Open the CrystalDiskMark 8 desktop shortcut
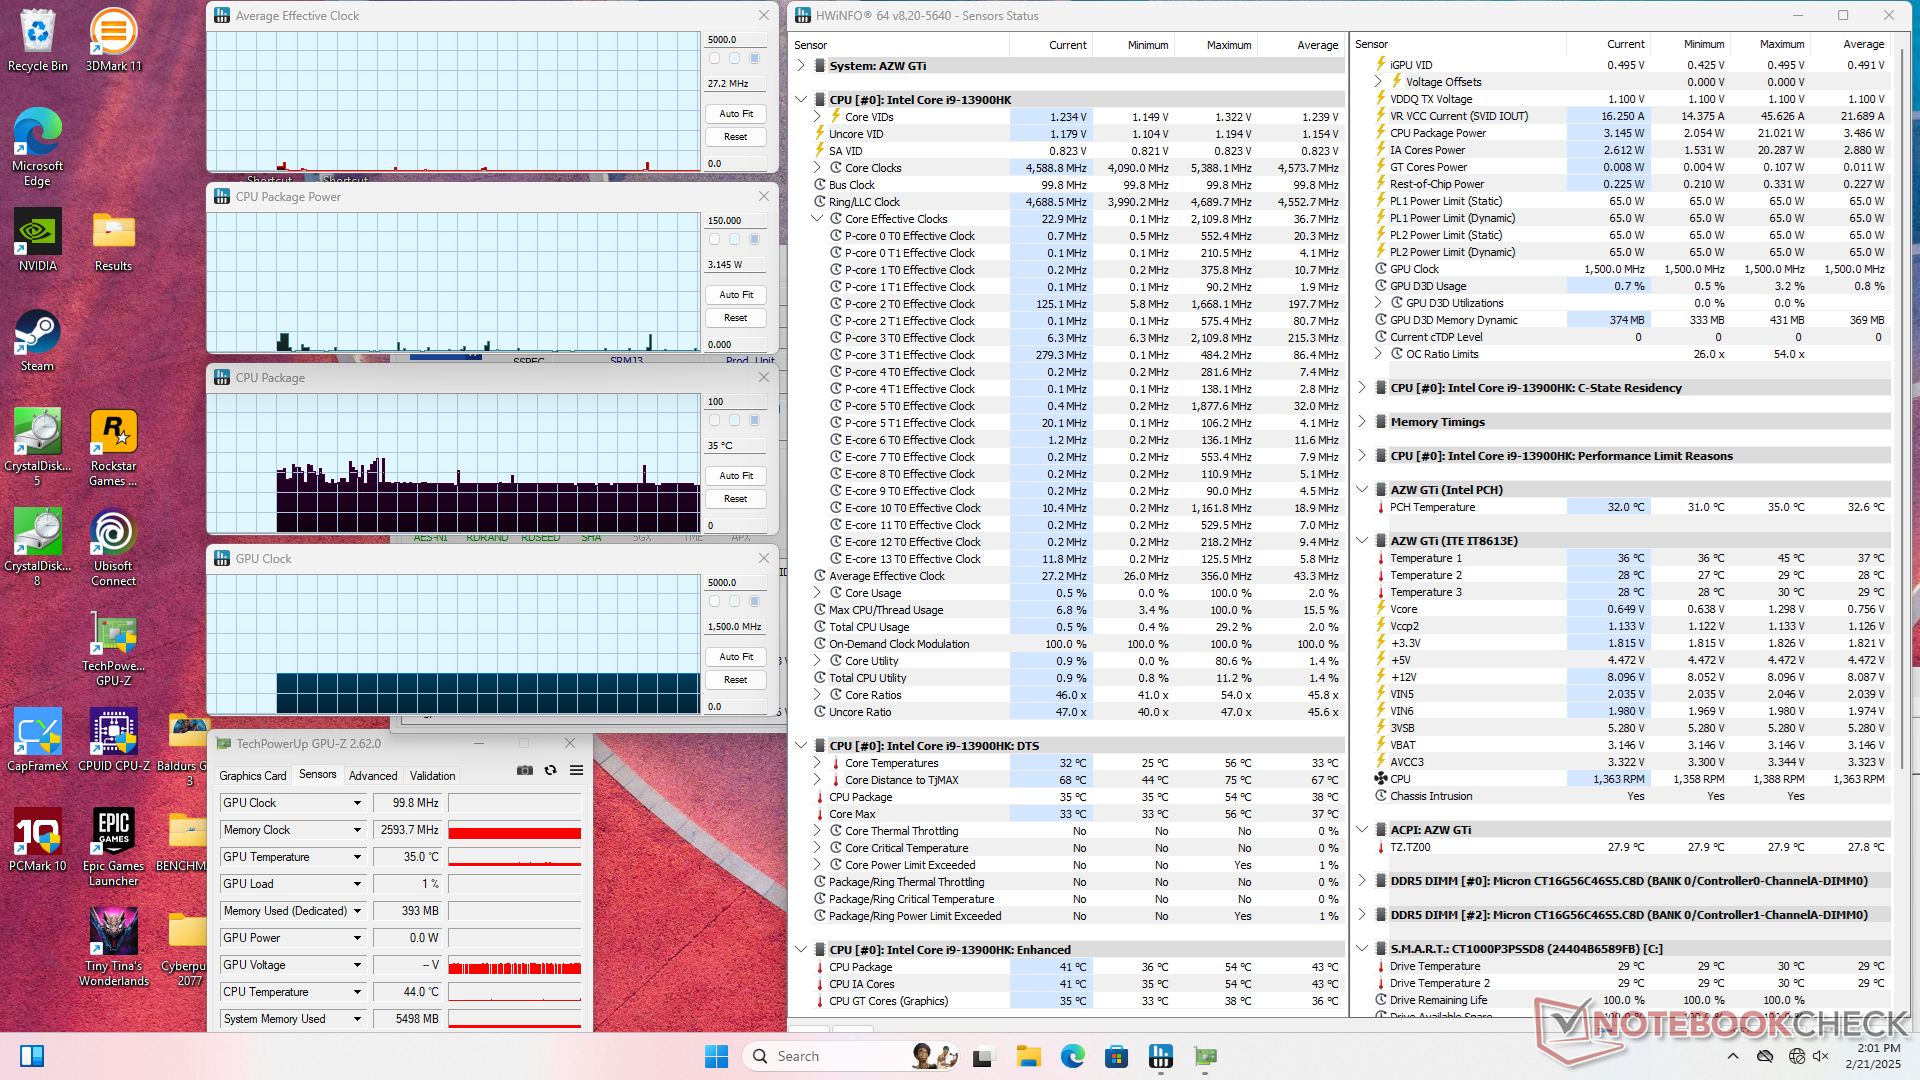This screenshot has height=1080, width=1920. (x=38, y=547)
